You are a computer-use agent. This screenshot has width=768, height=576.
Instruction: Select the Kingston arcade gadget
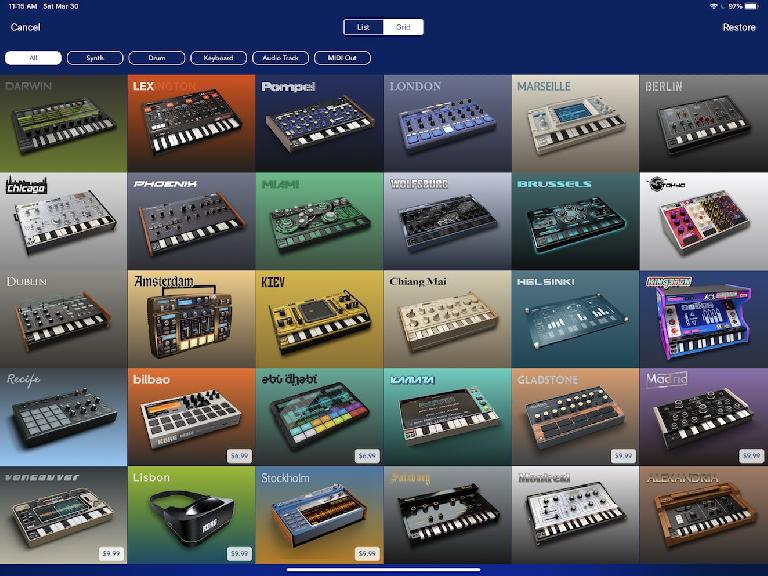click(x=704, y=319)
